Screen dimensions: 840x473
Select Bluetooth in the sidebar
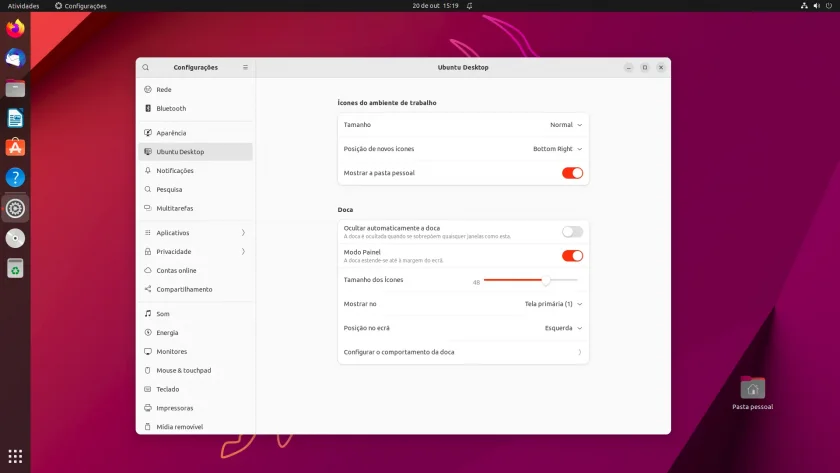point(196,108)
